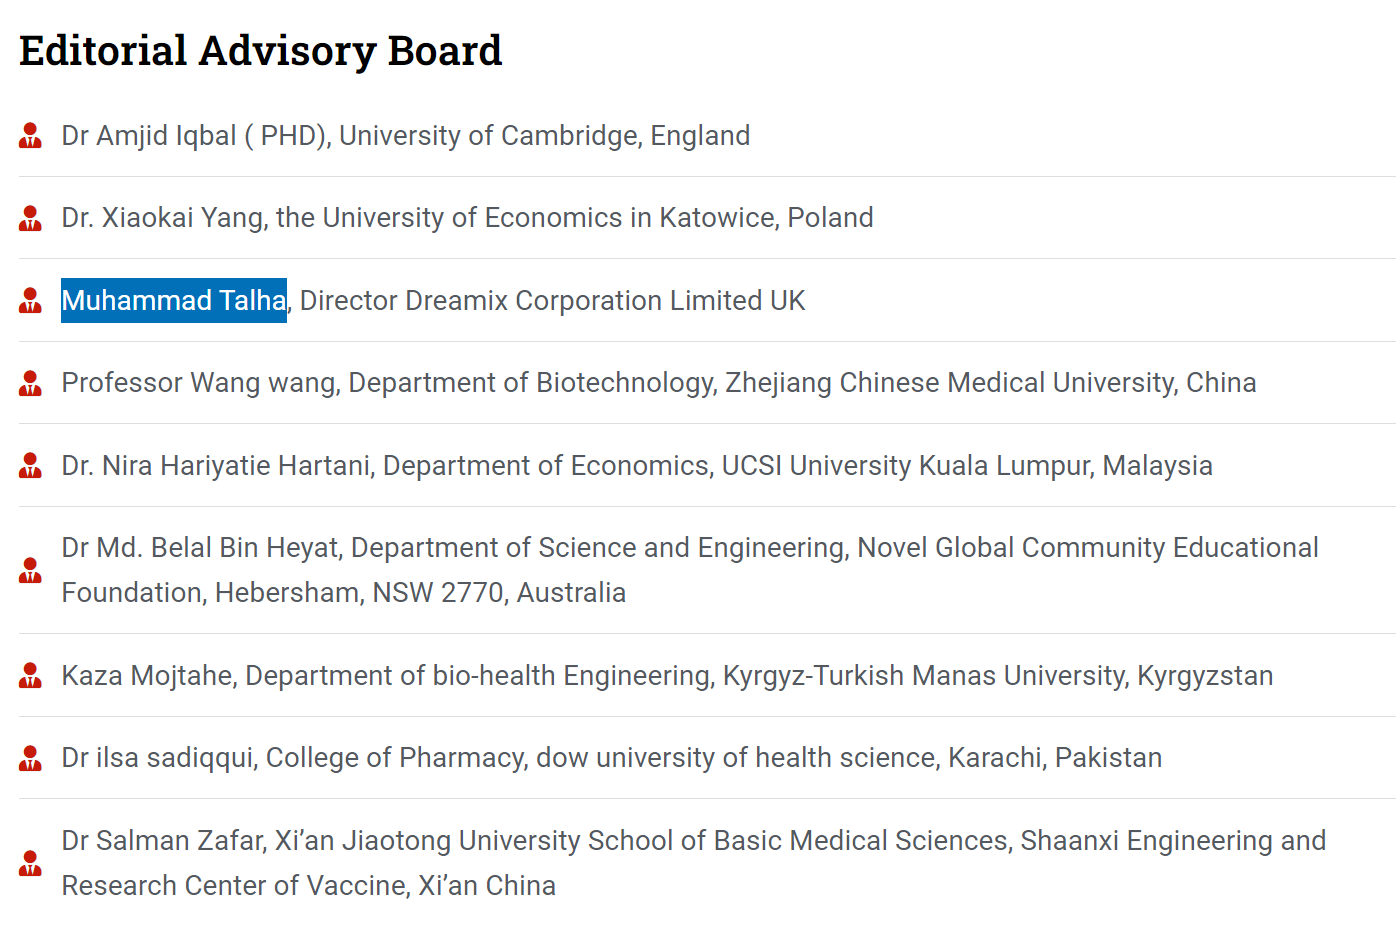This screenshot has height=929, width=1400.
Task: Click the Editorial Advisory Board heading
Action: pyautogui.click(x=260, y=51)
